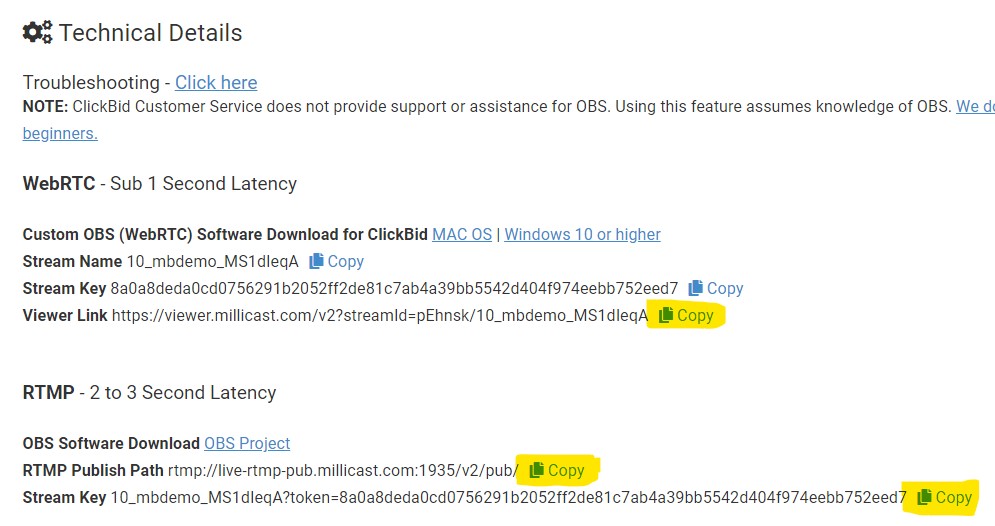The height and width of the screenshot is (526, 995).
Task: Click the WebRTC section heading
Action: point(160,184)
